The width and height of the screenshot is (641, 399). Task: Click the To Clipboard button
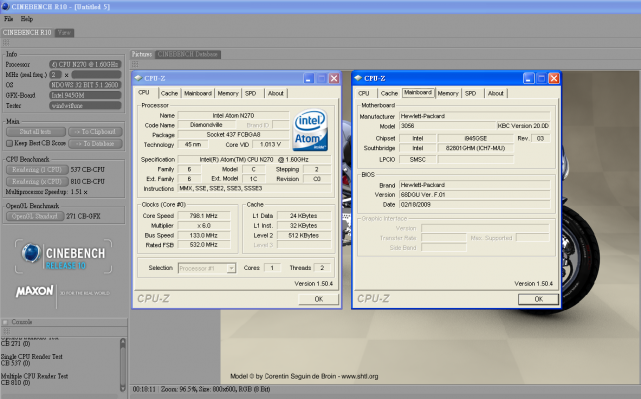[95, 132]
